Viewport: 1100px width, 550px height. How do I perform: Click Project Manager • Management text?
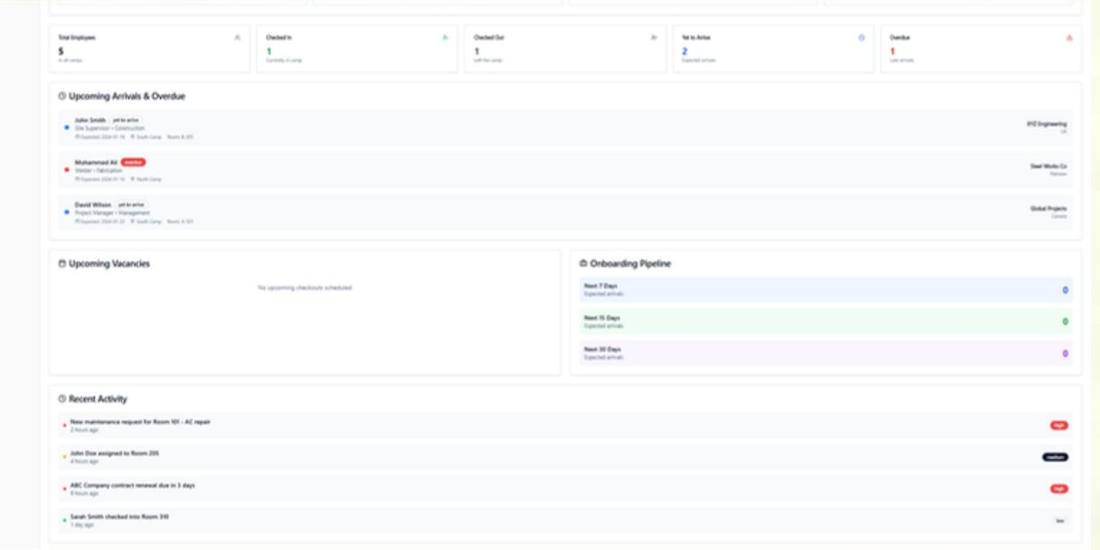pyautogui.click(x=112, y=213)
